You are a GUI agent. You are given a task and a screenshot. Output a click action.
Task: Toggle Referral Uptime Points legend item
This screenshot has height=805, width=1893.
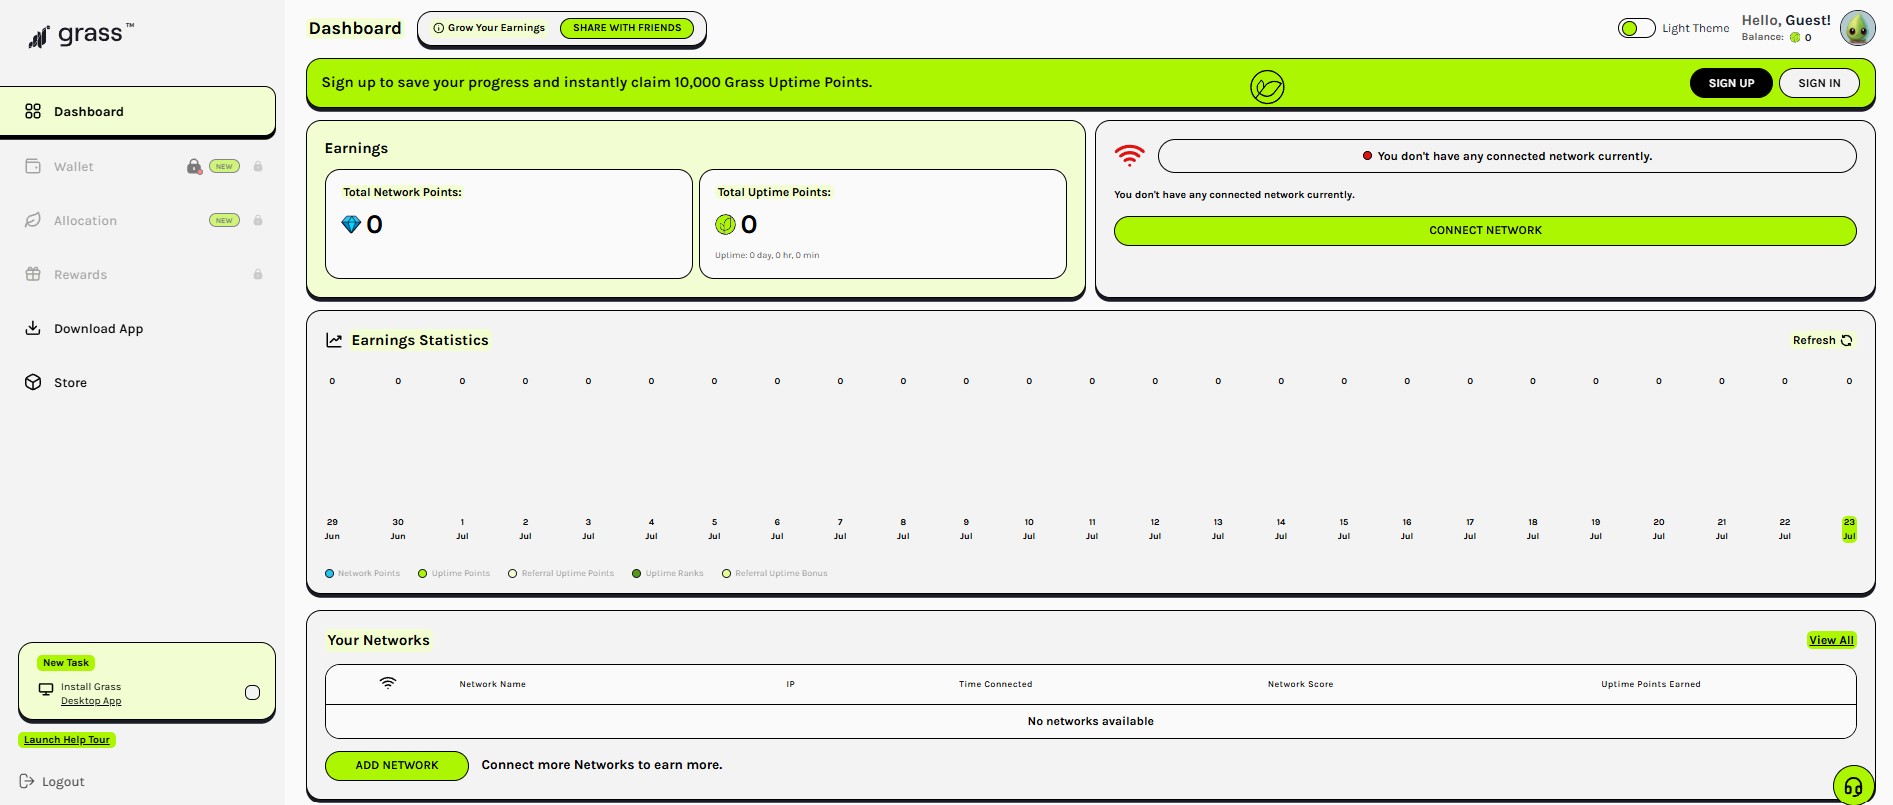(561, 574)
